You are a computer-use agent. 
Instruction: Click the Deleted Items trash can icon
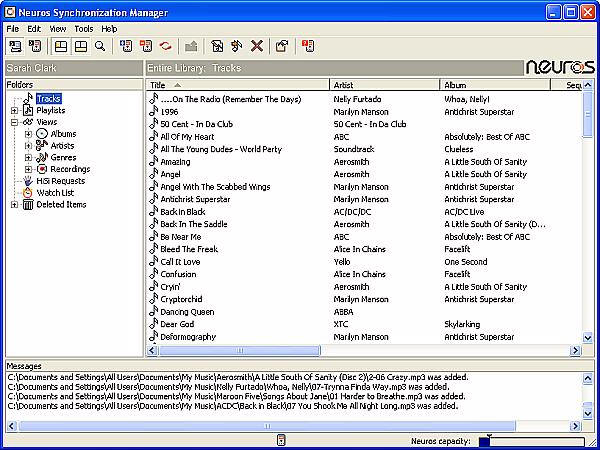[27, 204]
